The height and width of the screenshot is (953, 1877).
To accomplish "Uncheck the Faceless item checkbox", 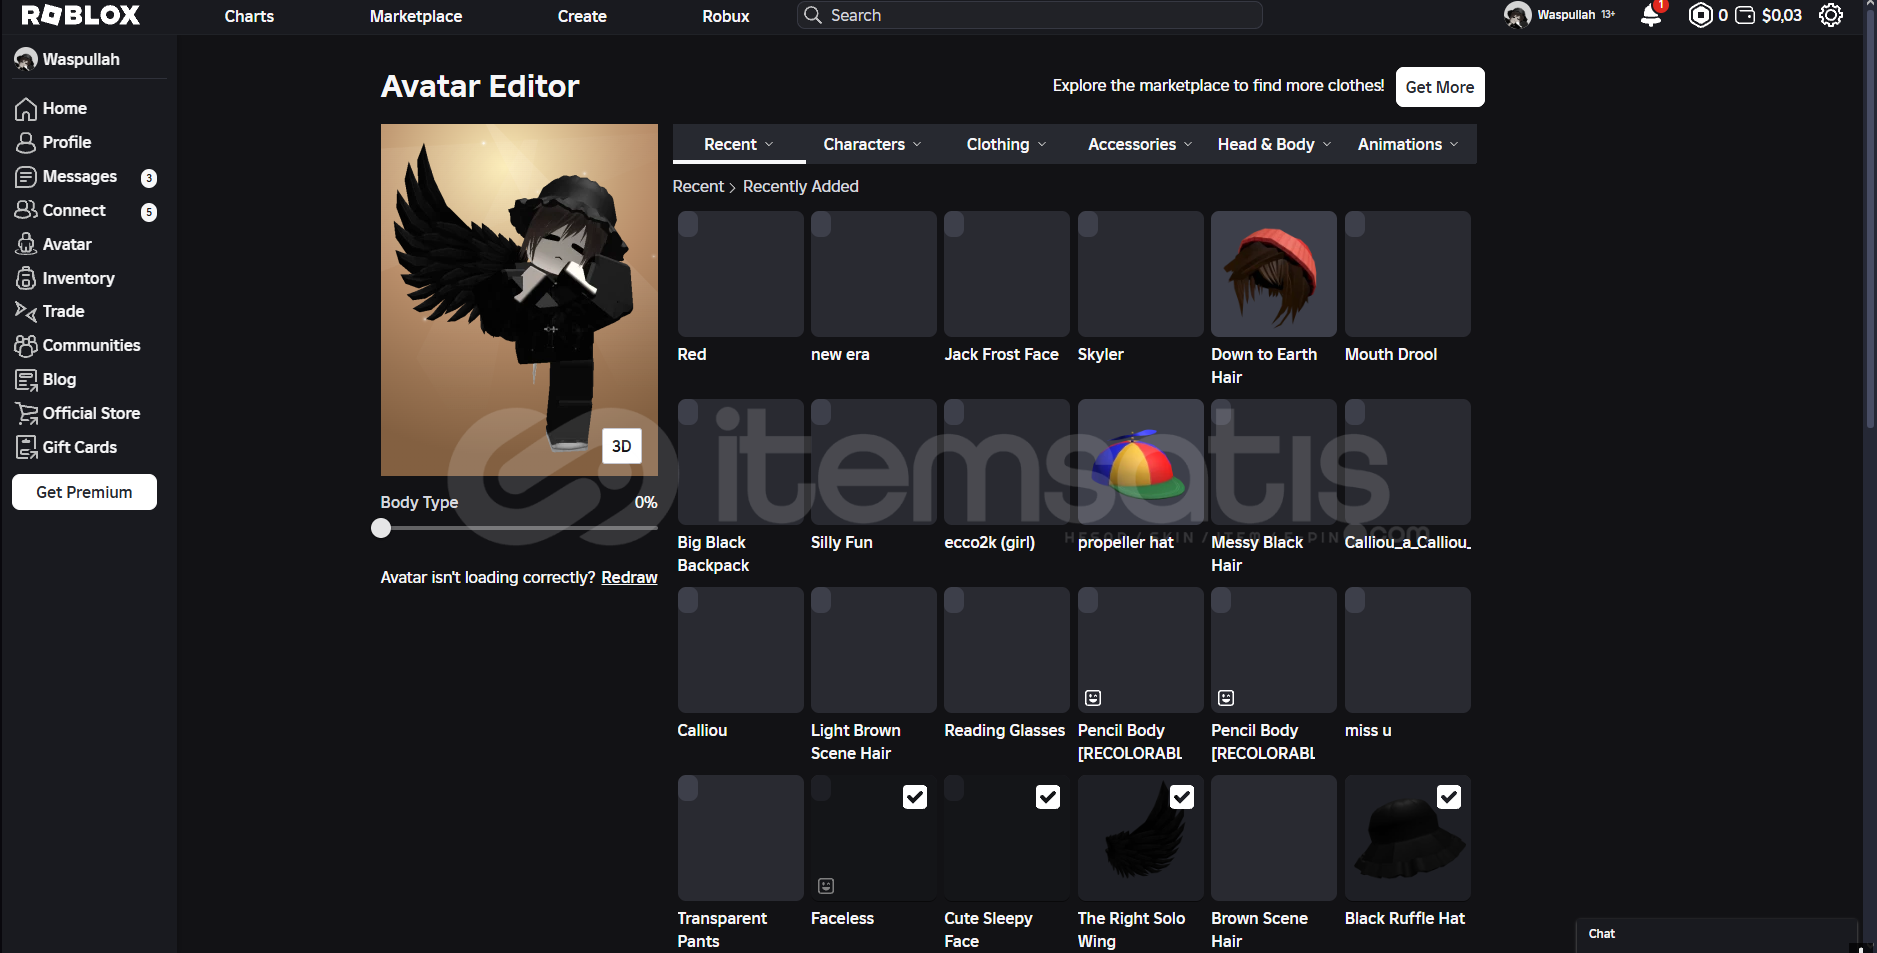I will [x=915, y=797].
